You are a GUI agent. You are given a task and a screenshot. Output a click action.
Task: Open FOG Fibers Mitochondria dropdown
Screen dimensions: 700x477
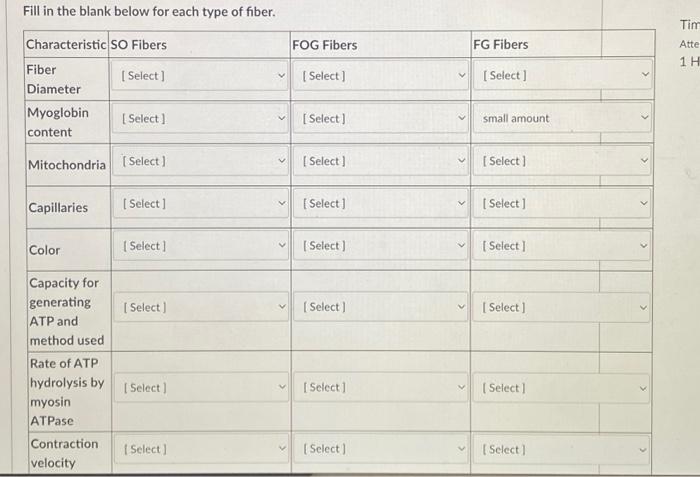[381, 161]
